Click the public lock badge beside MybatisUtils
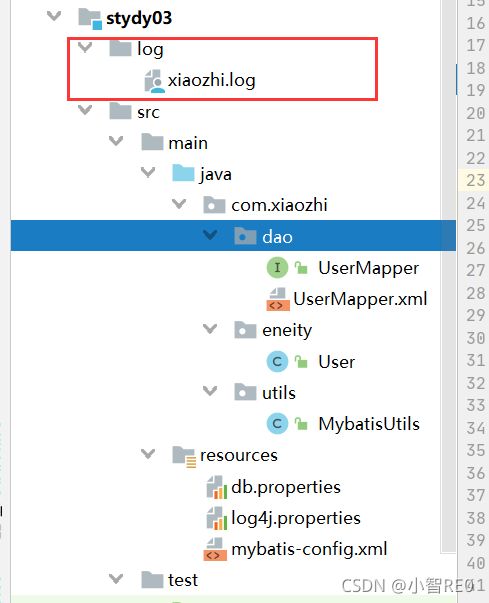Viewport: 489px width, 603px height. pyautogui.click(x=301, y=423)
